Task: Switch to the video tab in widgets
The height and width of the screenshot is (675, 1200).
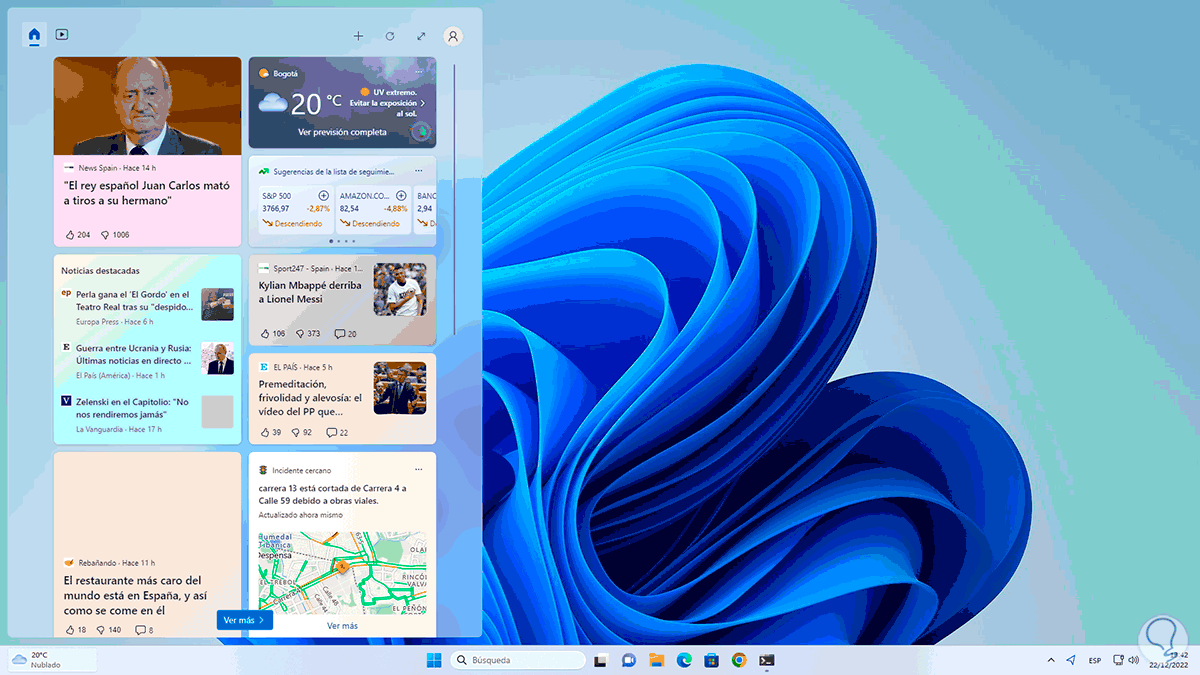Action: (x=62, y=35)
